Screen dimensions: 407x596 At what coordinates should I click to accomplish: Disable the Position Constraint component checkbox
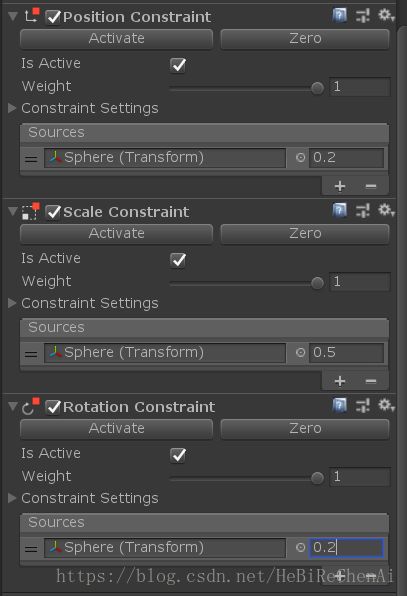53,17
